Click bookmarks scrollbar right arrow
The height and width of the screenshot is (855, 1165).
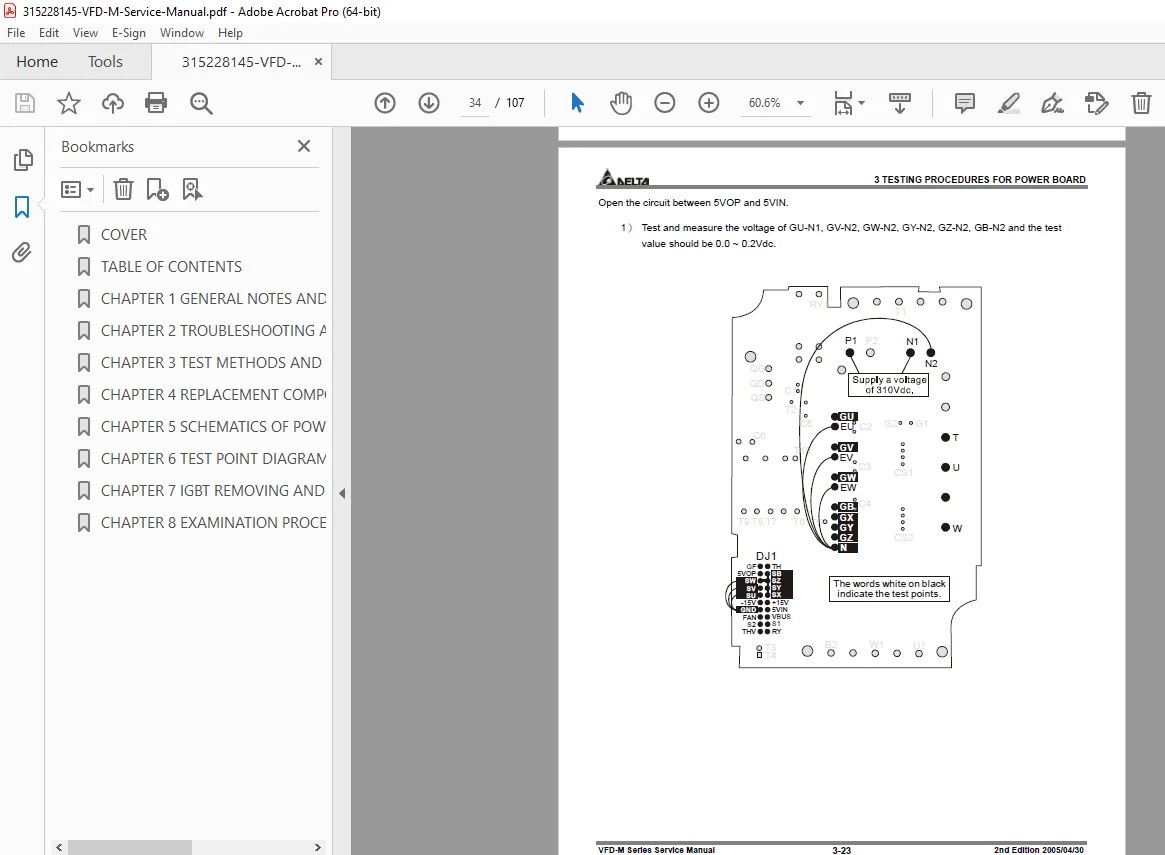[318, 848]
